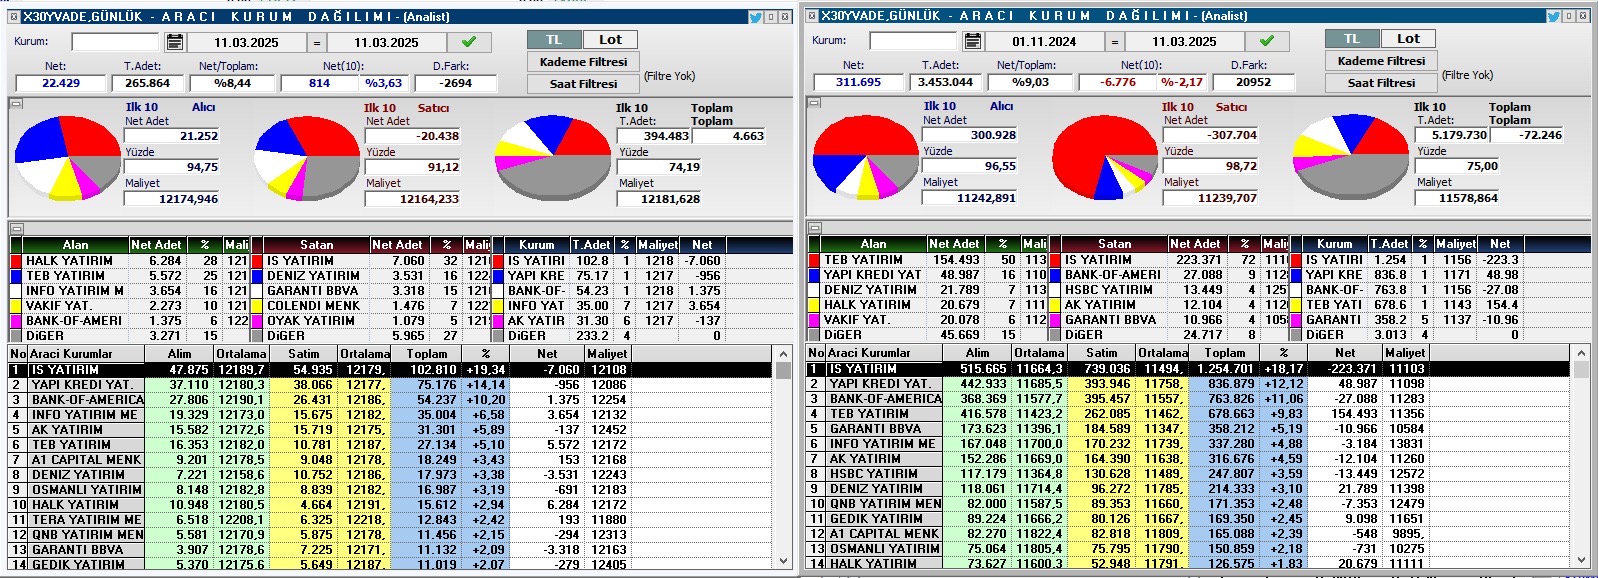
Task: Open Kademe Filtresi in right window
Action: coord(1381,61)
